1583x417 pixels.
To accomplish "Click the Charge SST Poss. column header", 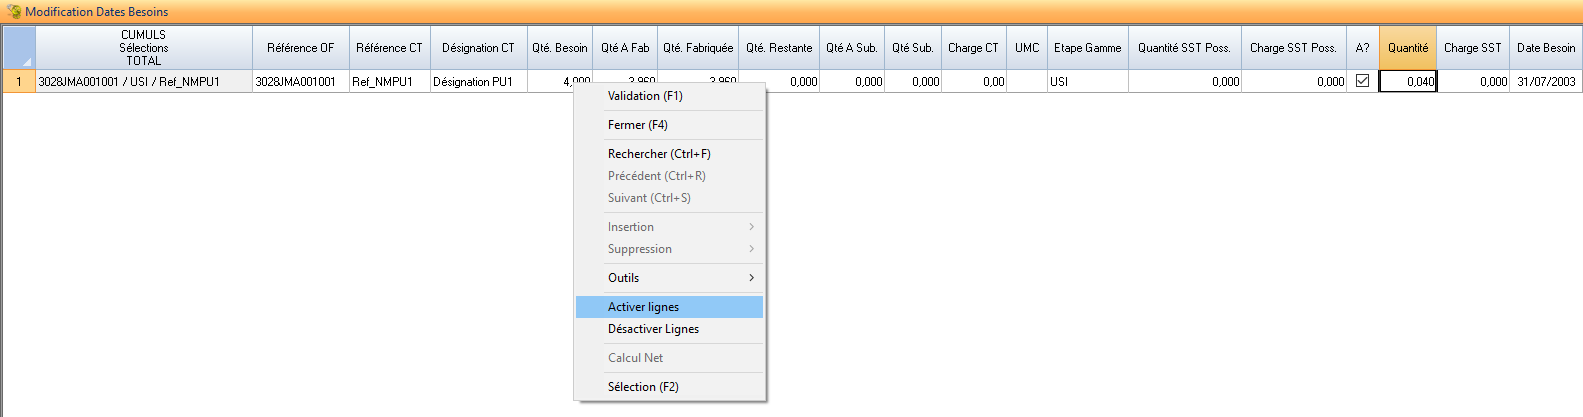I will tap(1292, 48).
